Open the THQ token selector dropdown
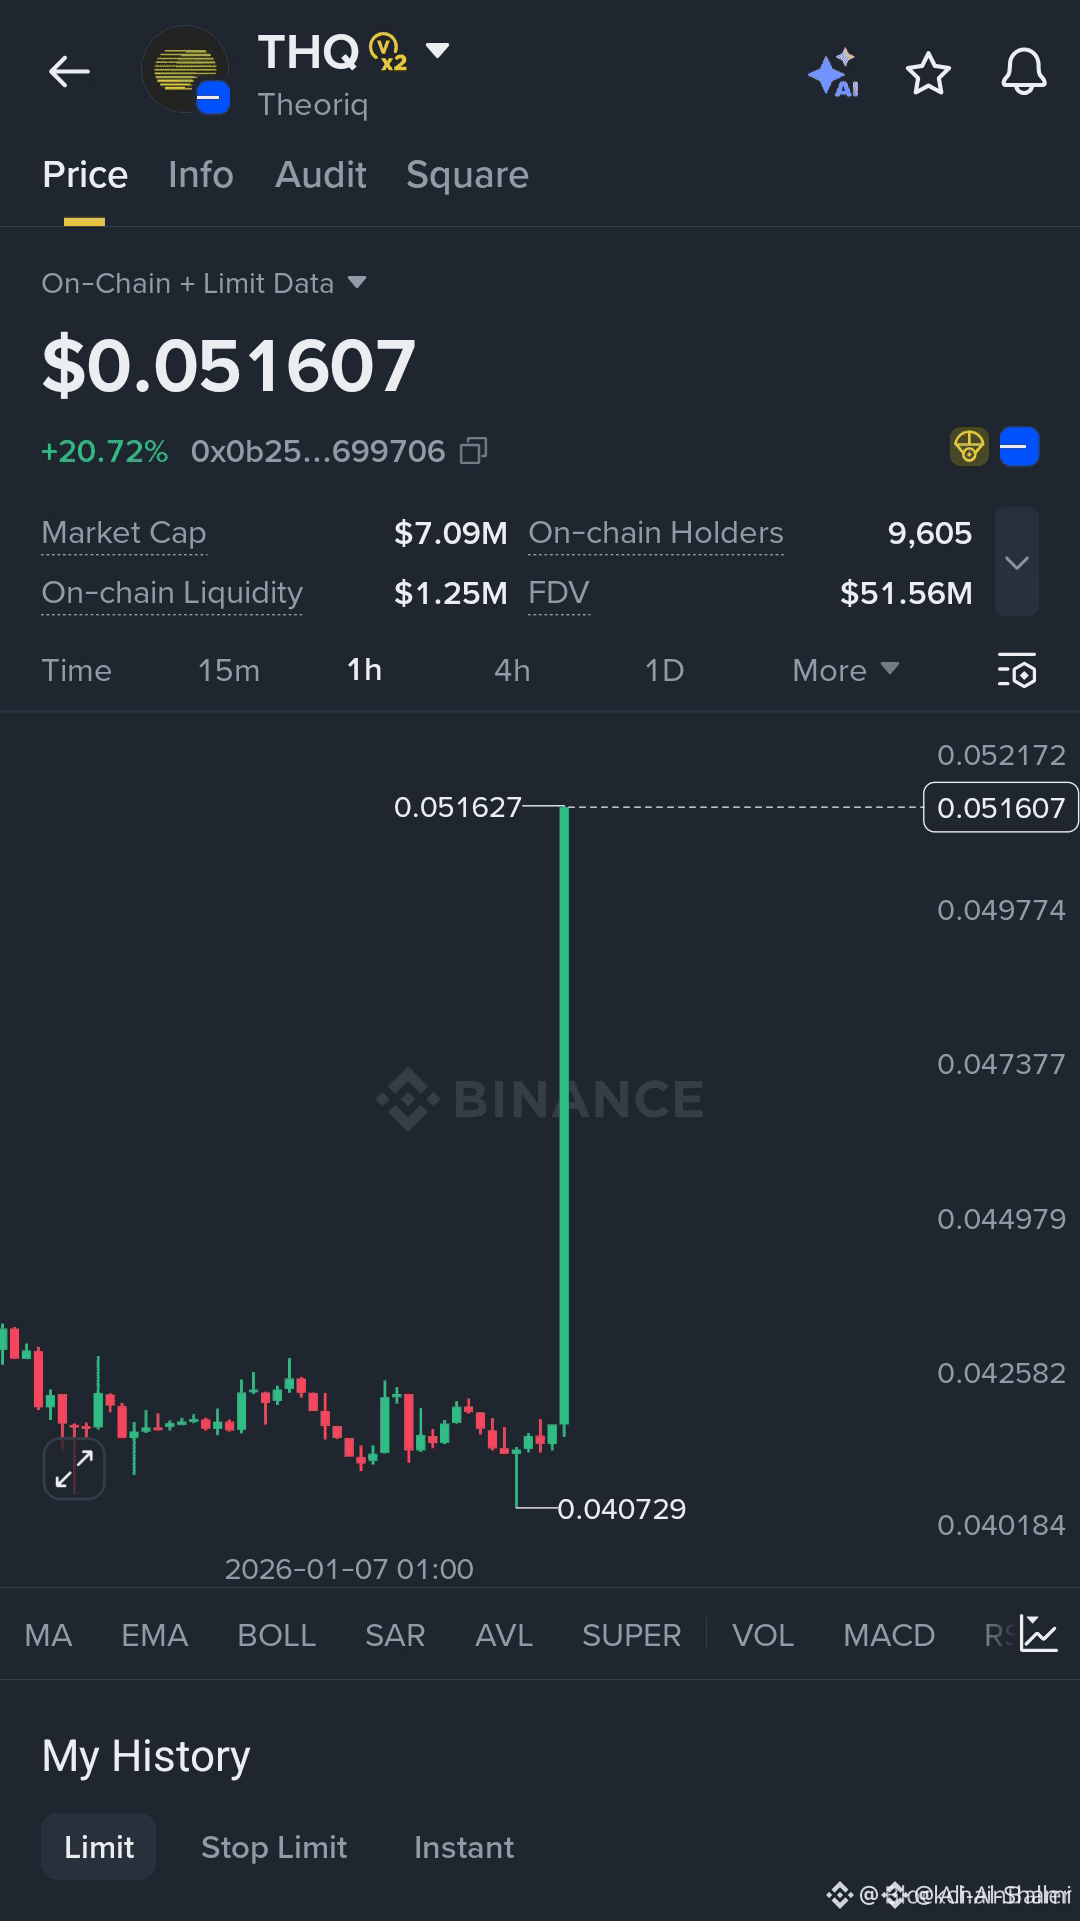 [437, 50]
